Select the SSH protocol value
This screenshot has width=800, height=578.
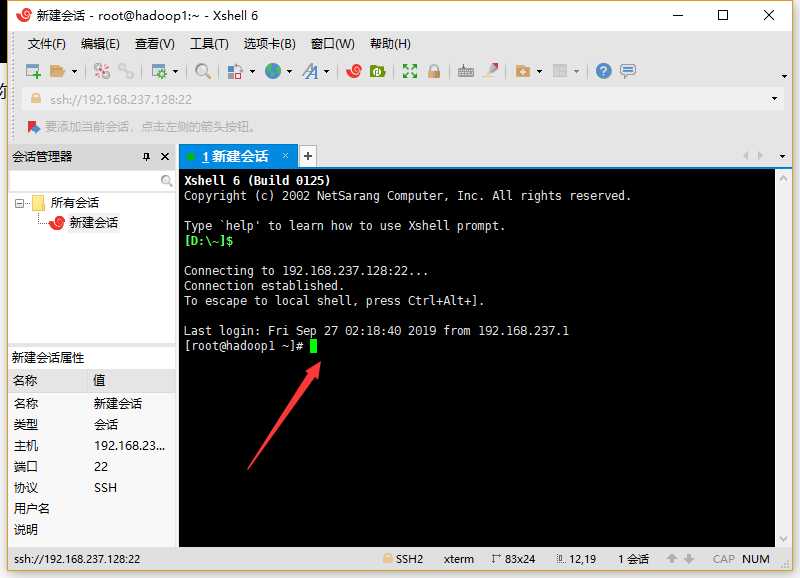[106, 488]
